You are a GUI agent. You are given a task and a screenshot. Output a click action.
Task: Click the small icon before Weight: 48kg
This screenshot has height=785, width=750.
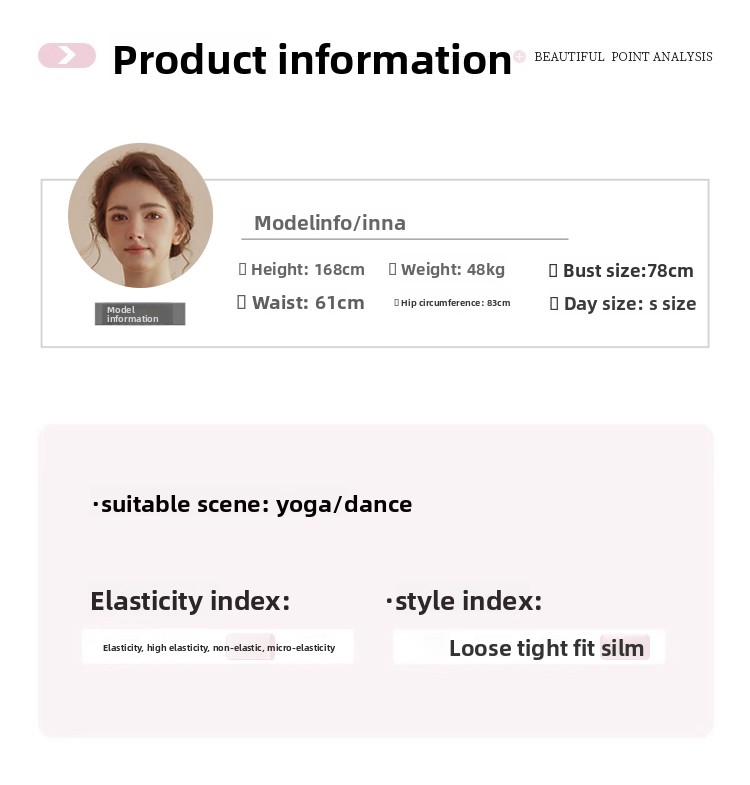(x=392, y=269)
